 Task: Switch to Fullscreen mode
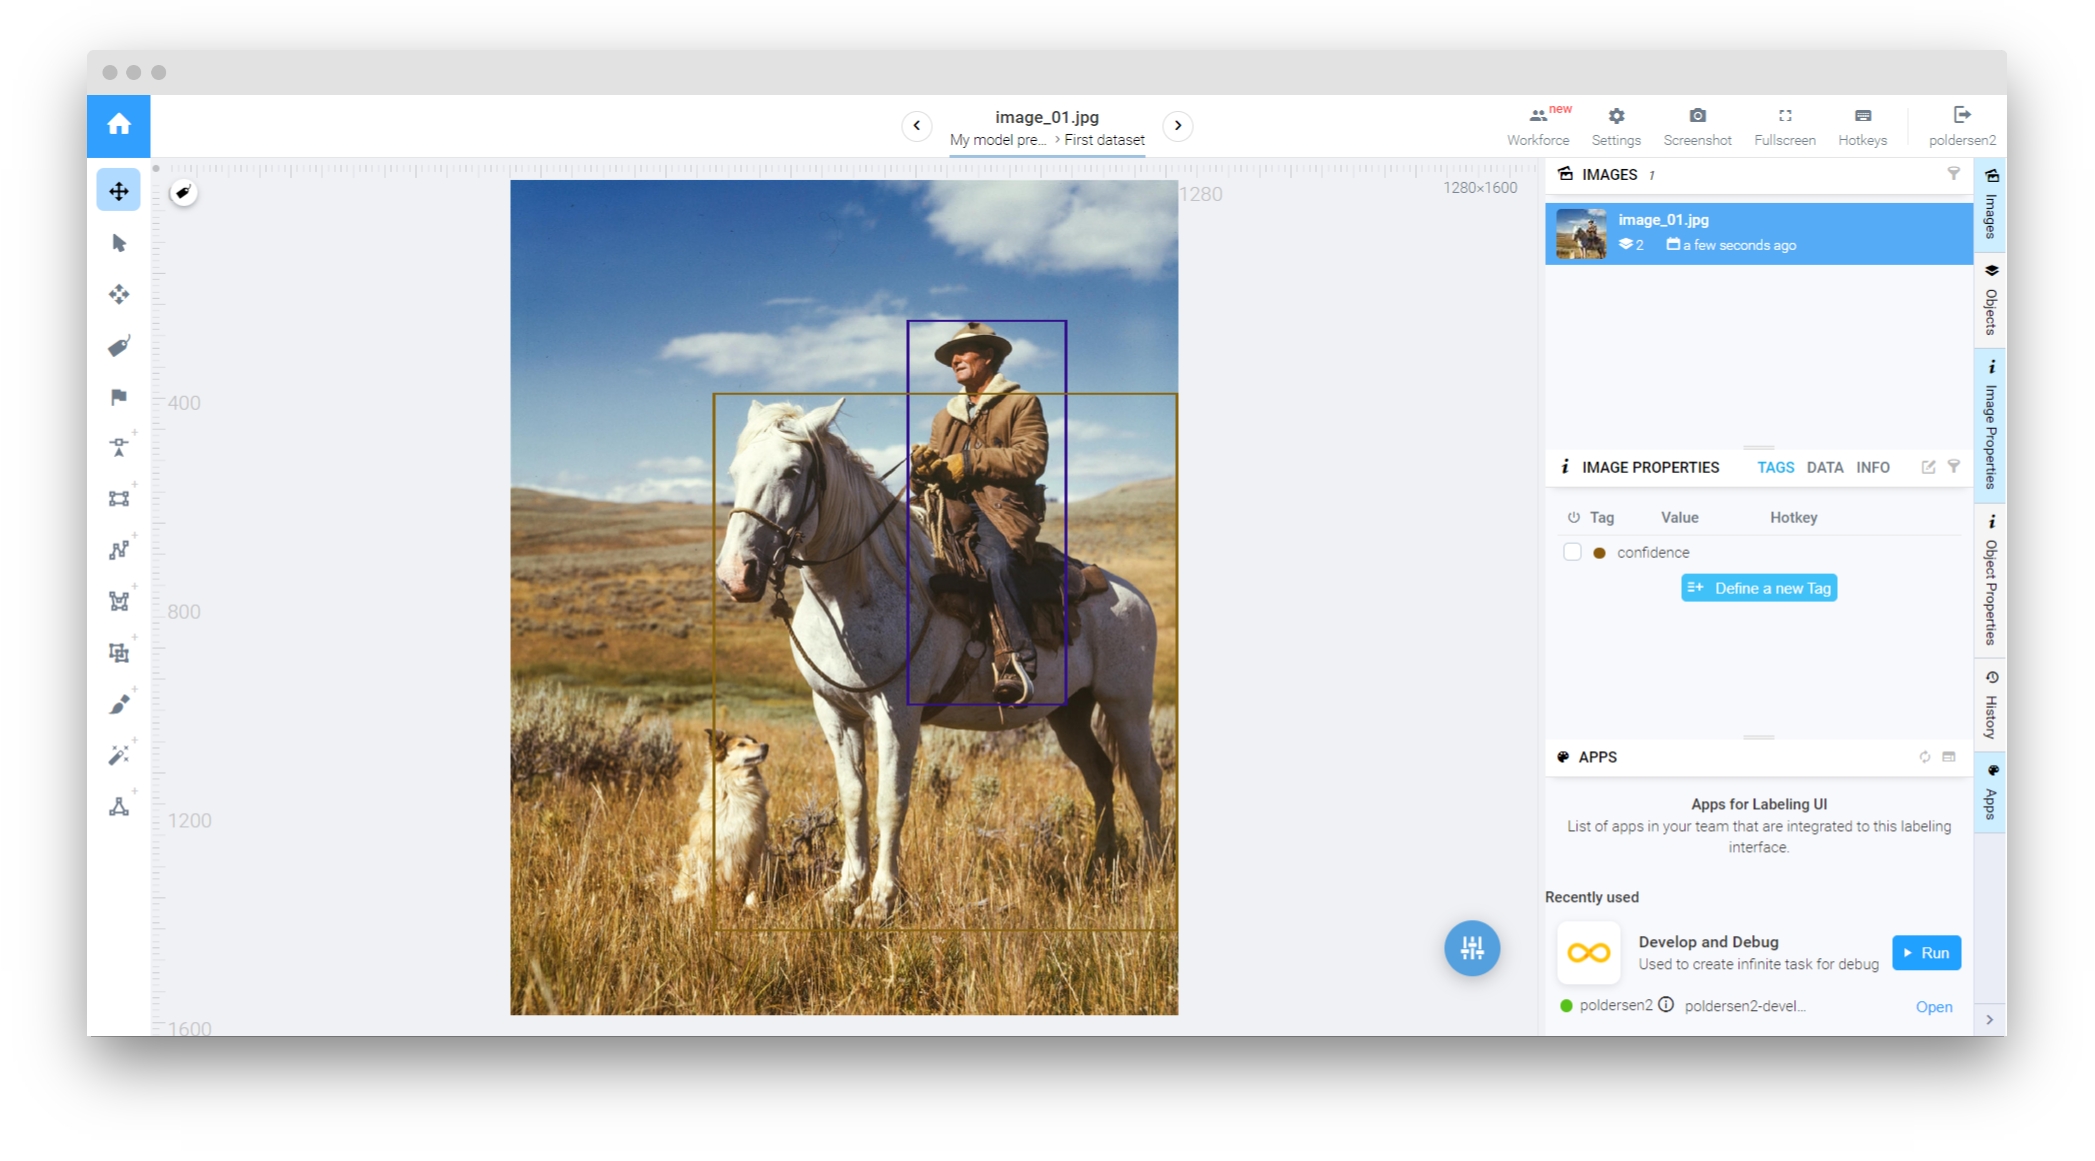coord(1784,127)
